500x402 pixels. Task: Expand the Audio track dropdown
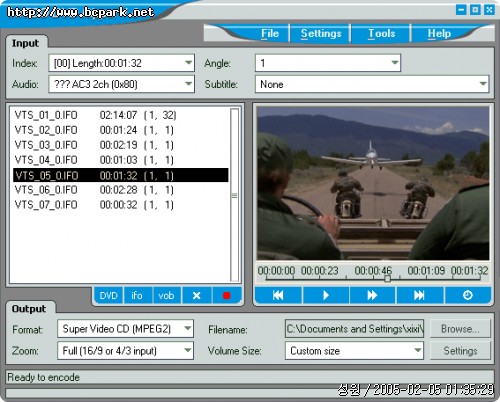point(188,84)
